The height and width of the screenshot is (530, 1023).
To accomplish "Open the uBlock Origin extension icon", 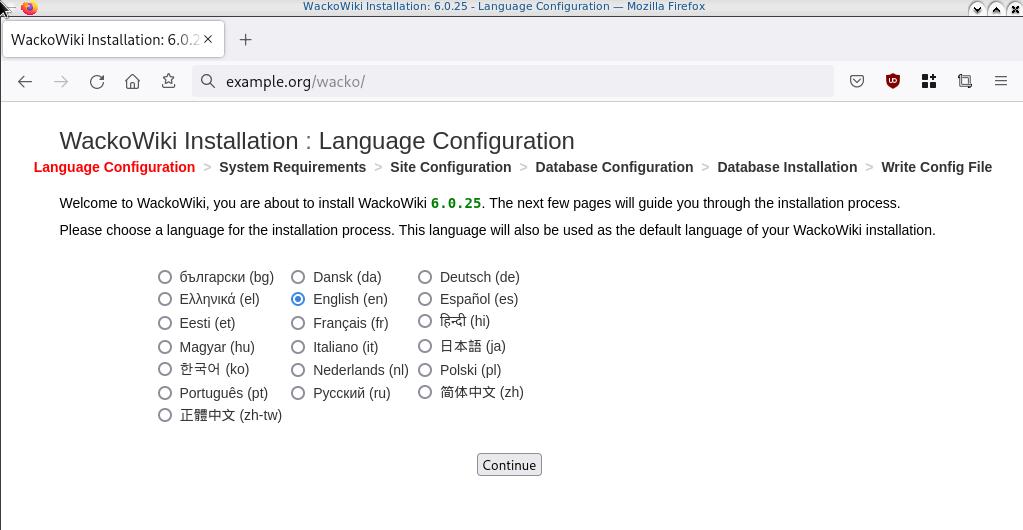I will (x=893, y=82).
